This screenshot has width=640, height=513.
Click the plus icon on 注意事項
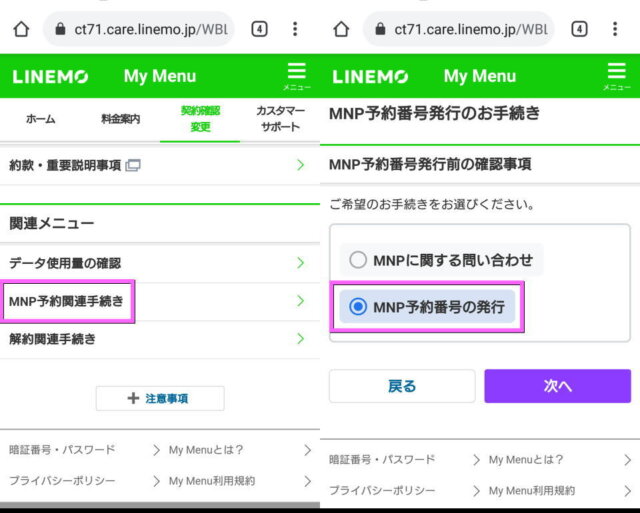pos(133,398)
